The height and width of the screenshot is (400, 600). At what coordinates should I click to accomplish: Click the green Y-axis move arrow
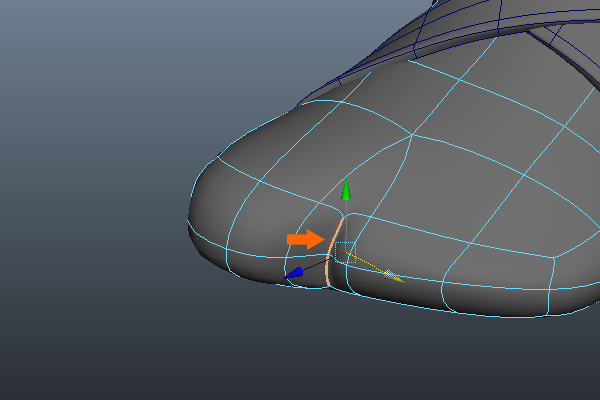[x=346, y=188]
